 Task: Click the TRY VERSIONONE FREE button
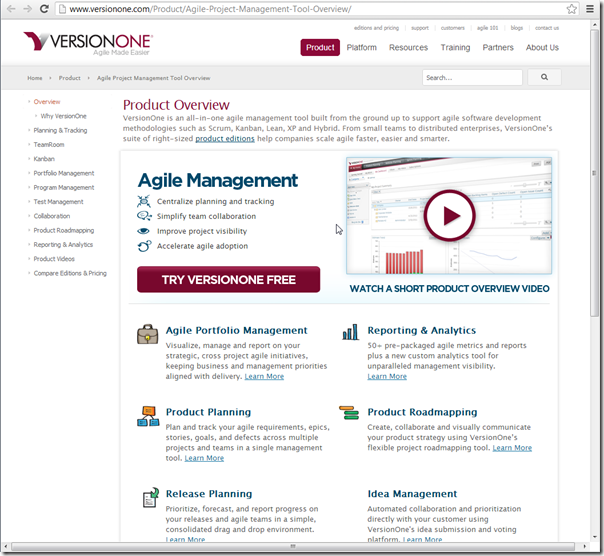tap(228, 280)
